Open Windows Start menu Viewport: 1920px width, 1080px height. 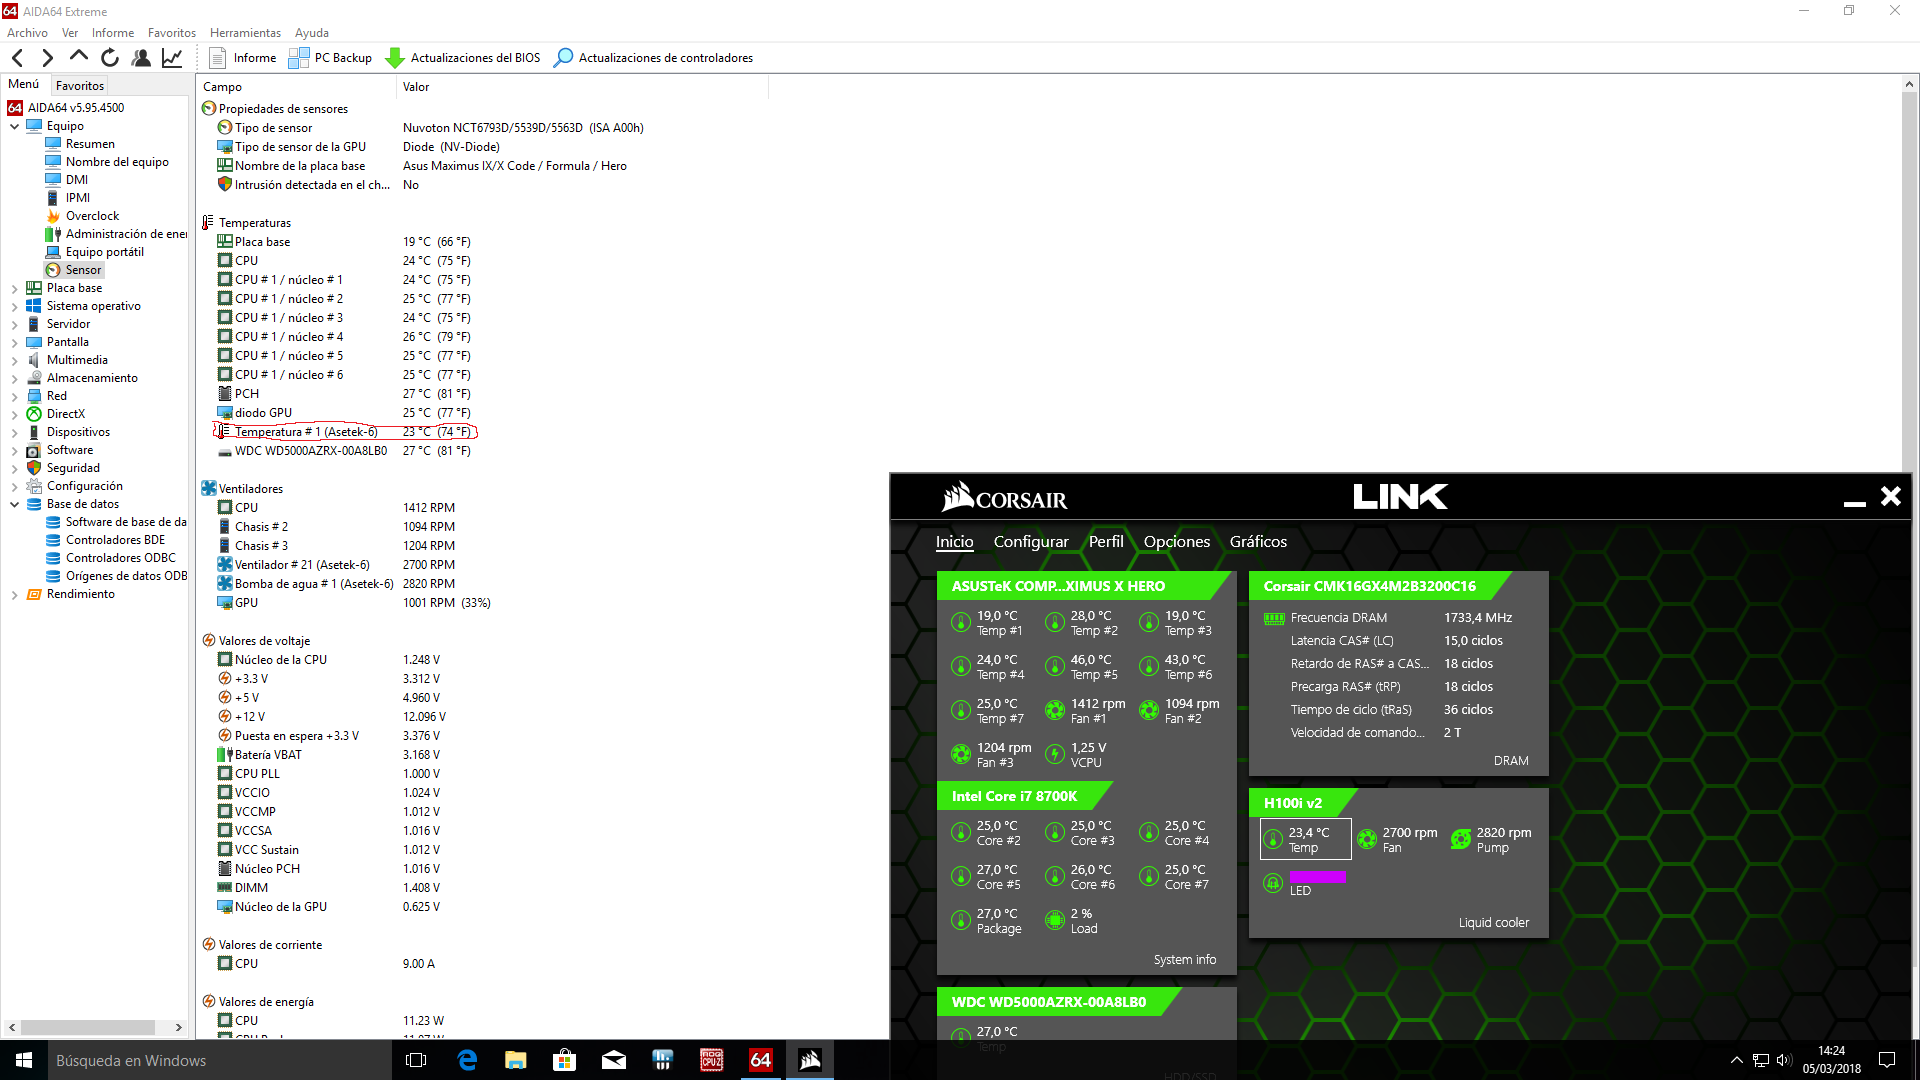tap(24, 1060)
